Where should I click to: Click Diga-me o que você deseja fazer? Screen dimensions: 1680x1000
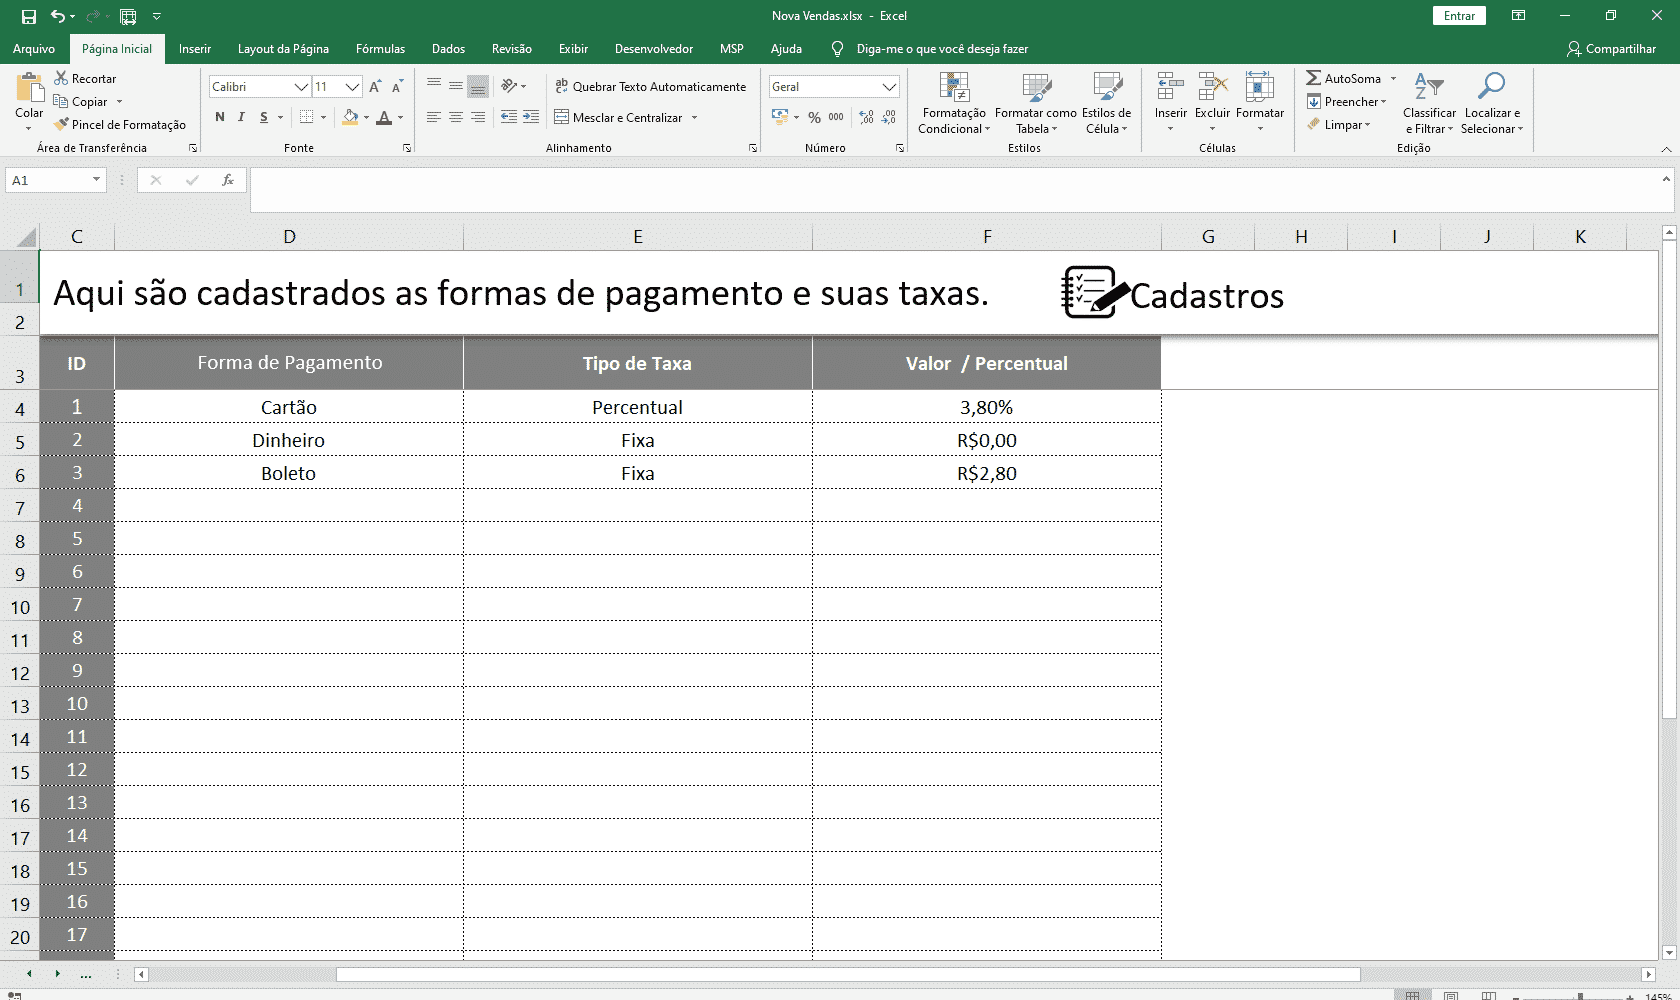(x=941, y=48)
